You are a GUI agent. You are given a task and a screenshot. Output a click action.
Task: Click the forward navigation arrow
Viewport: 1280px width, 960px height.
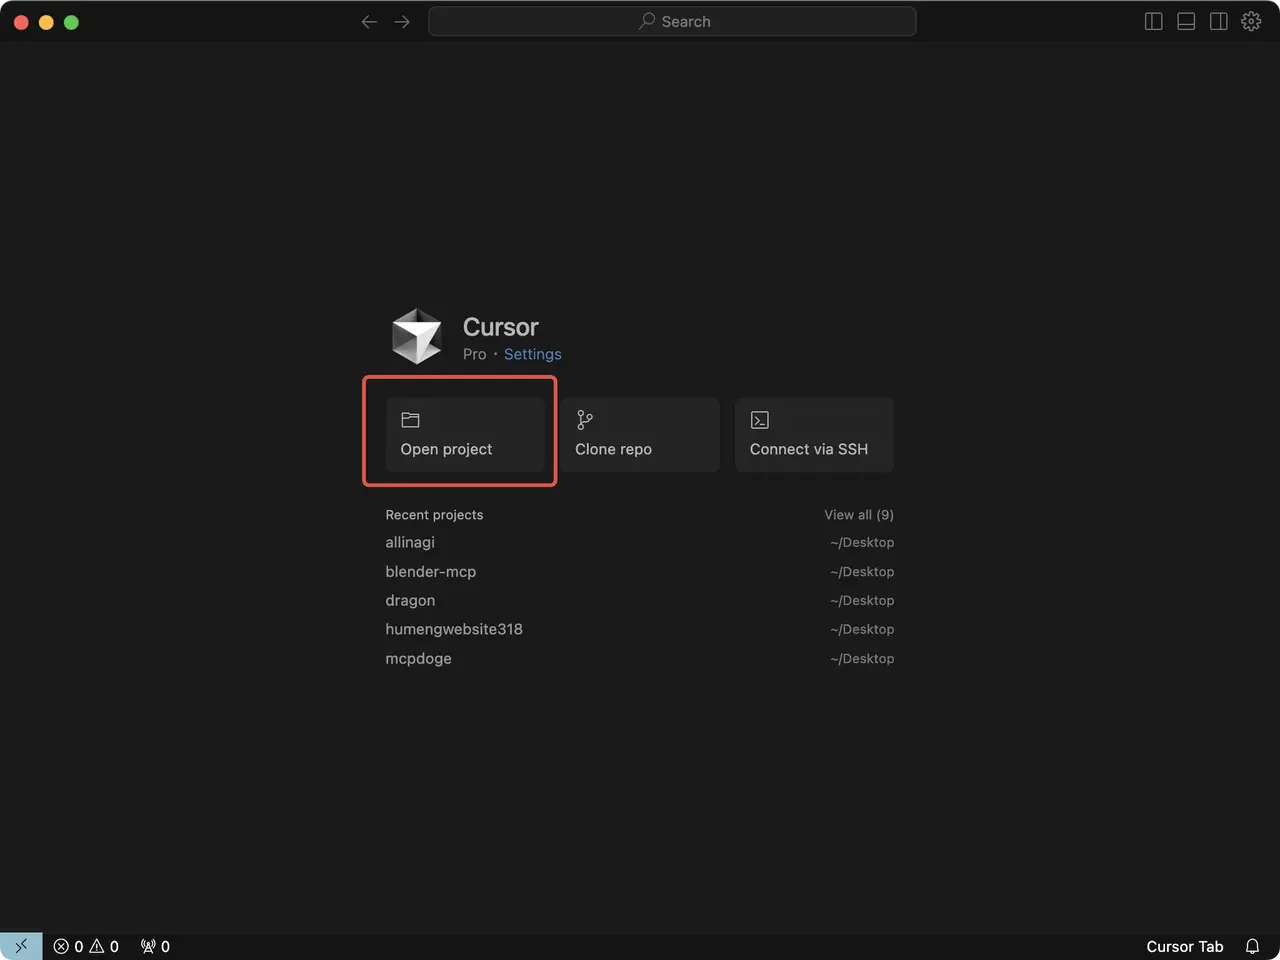pyautogui.click(x=402, y=22)
